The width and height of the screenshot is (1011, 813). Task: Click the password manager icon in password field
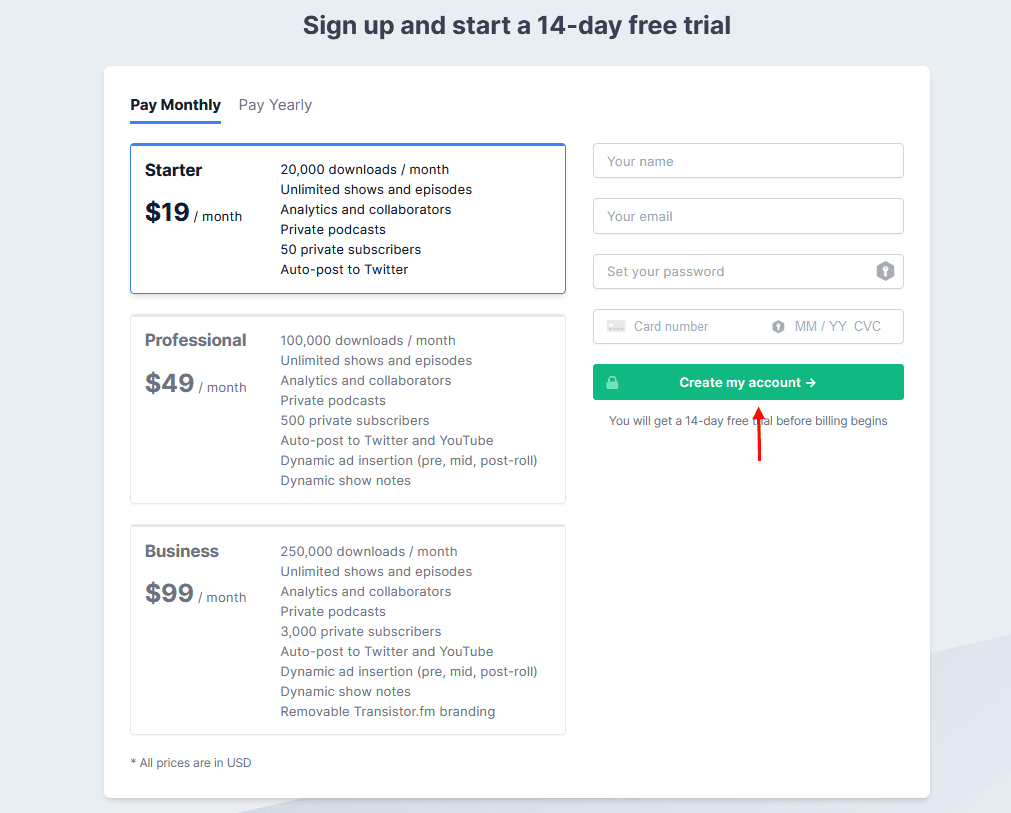coord(885,271)
